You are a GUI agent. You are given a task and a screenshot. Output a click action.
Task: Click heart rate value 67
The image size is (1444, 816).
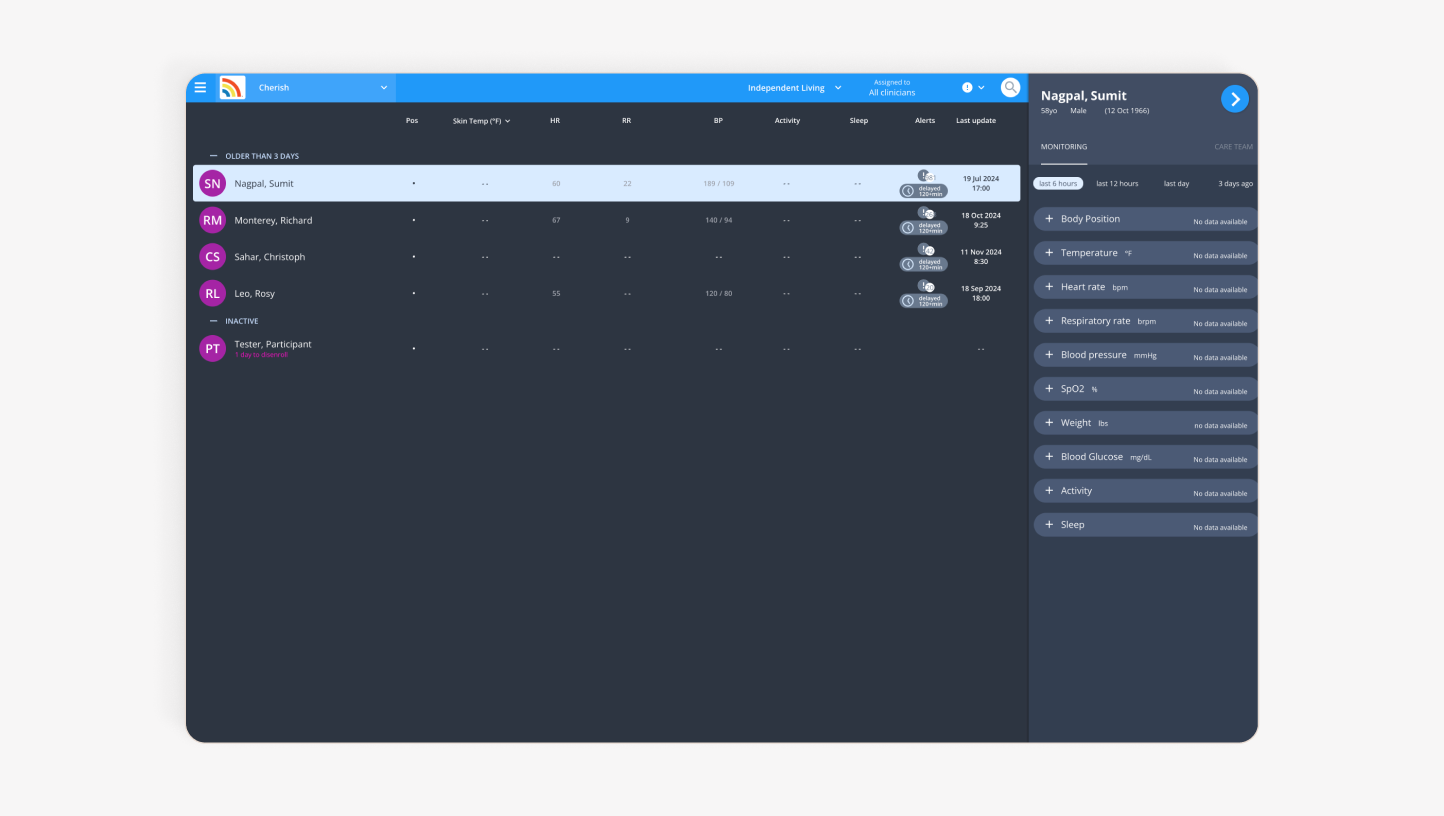556,220
